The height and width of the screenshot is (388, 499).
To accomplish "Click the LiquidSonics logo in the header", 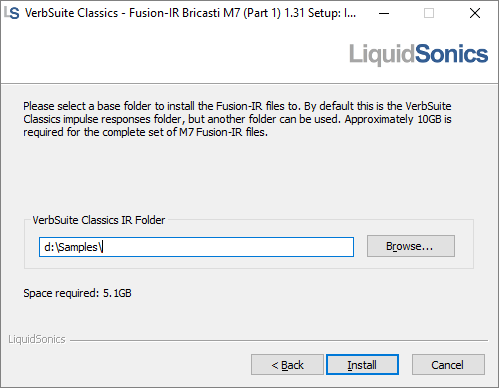I will pyautogui.click(x=418, y=54).
